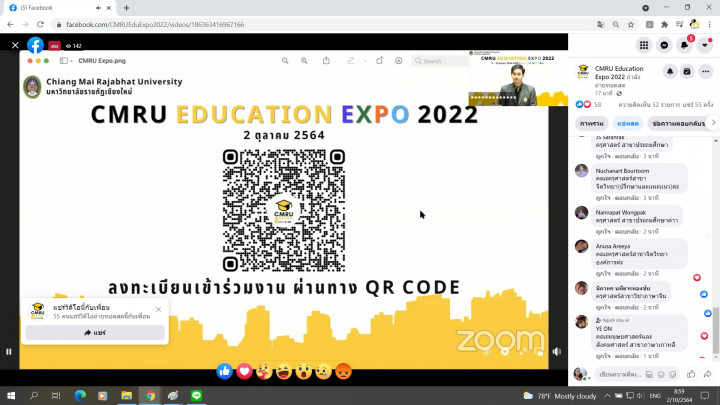Open File Explorer from the taskbar
The height and width of the screenshot is (405, 720).
click(127, 395)
